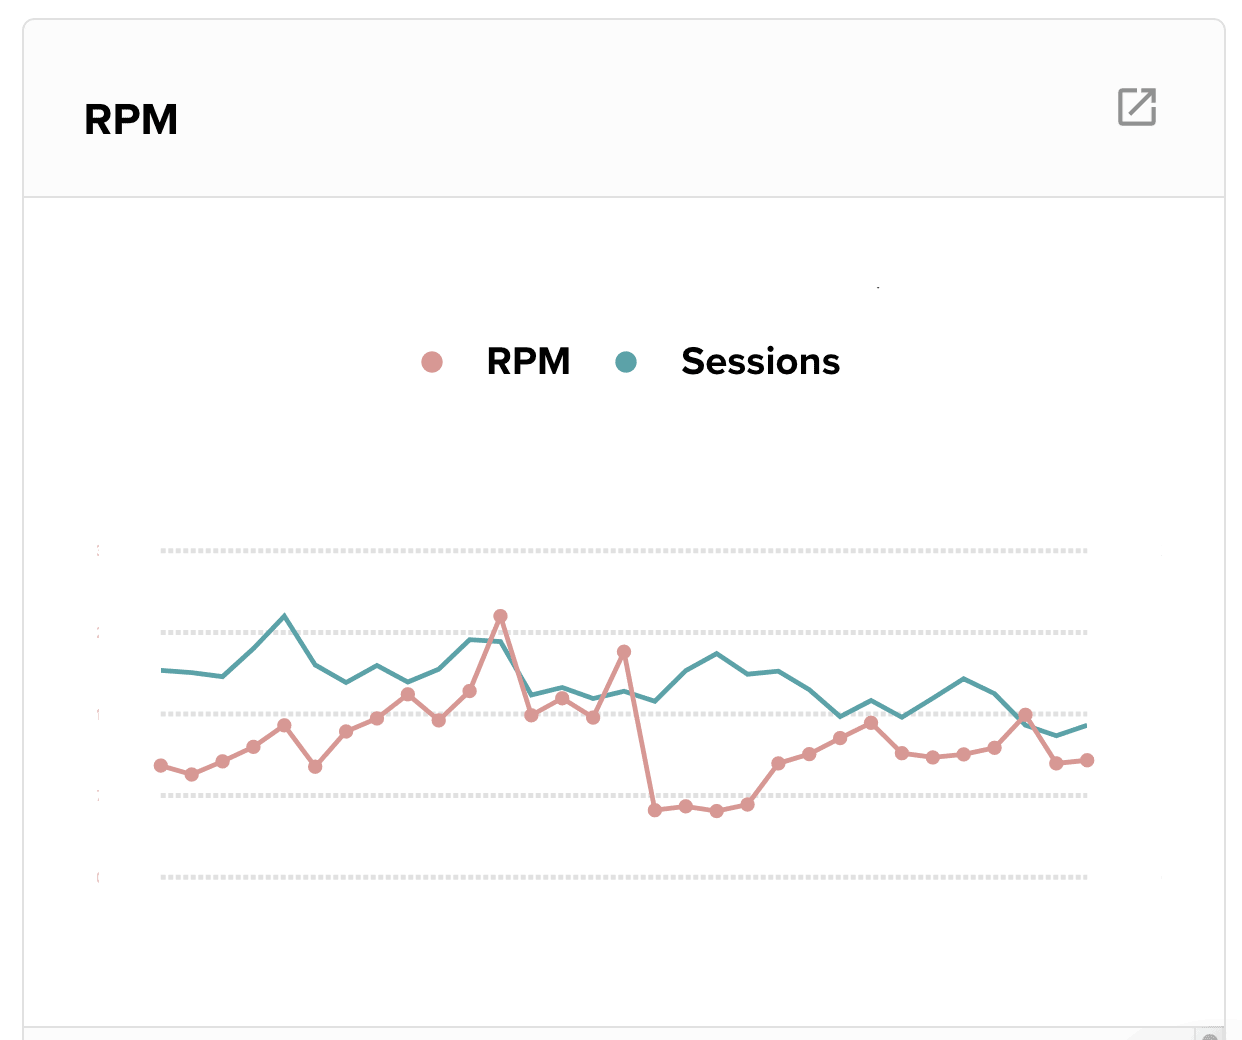Hide the pink RPM line using the legend
The width and height of the screenshot is (1242, 1040).
pyautogui.click(x=430, y=361)
